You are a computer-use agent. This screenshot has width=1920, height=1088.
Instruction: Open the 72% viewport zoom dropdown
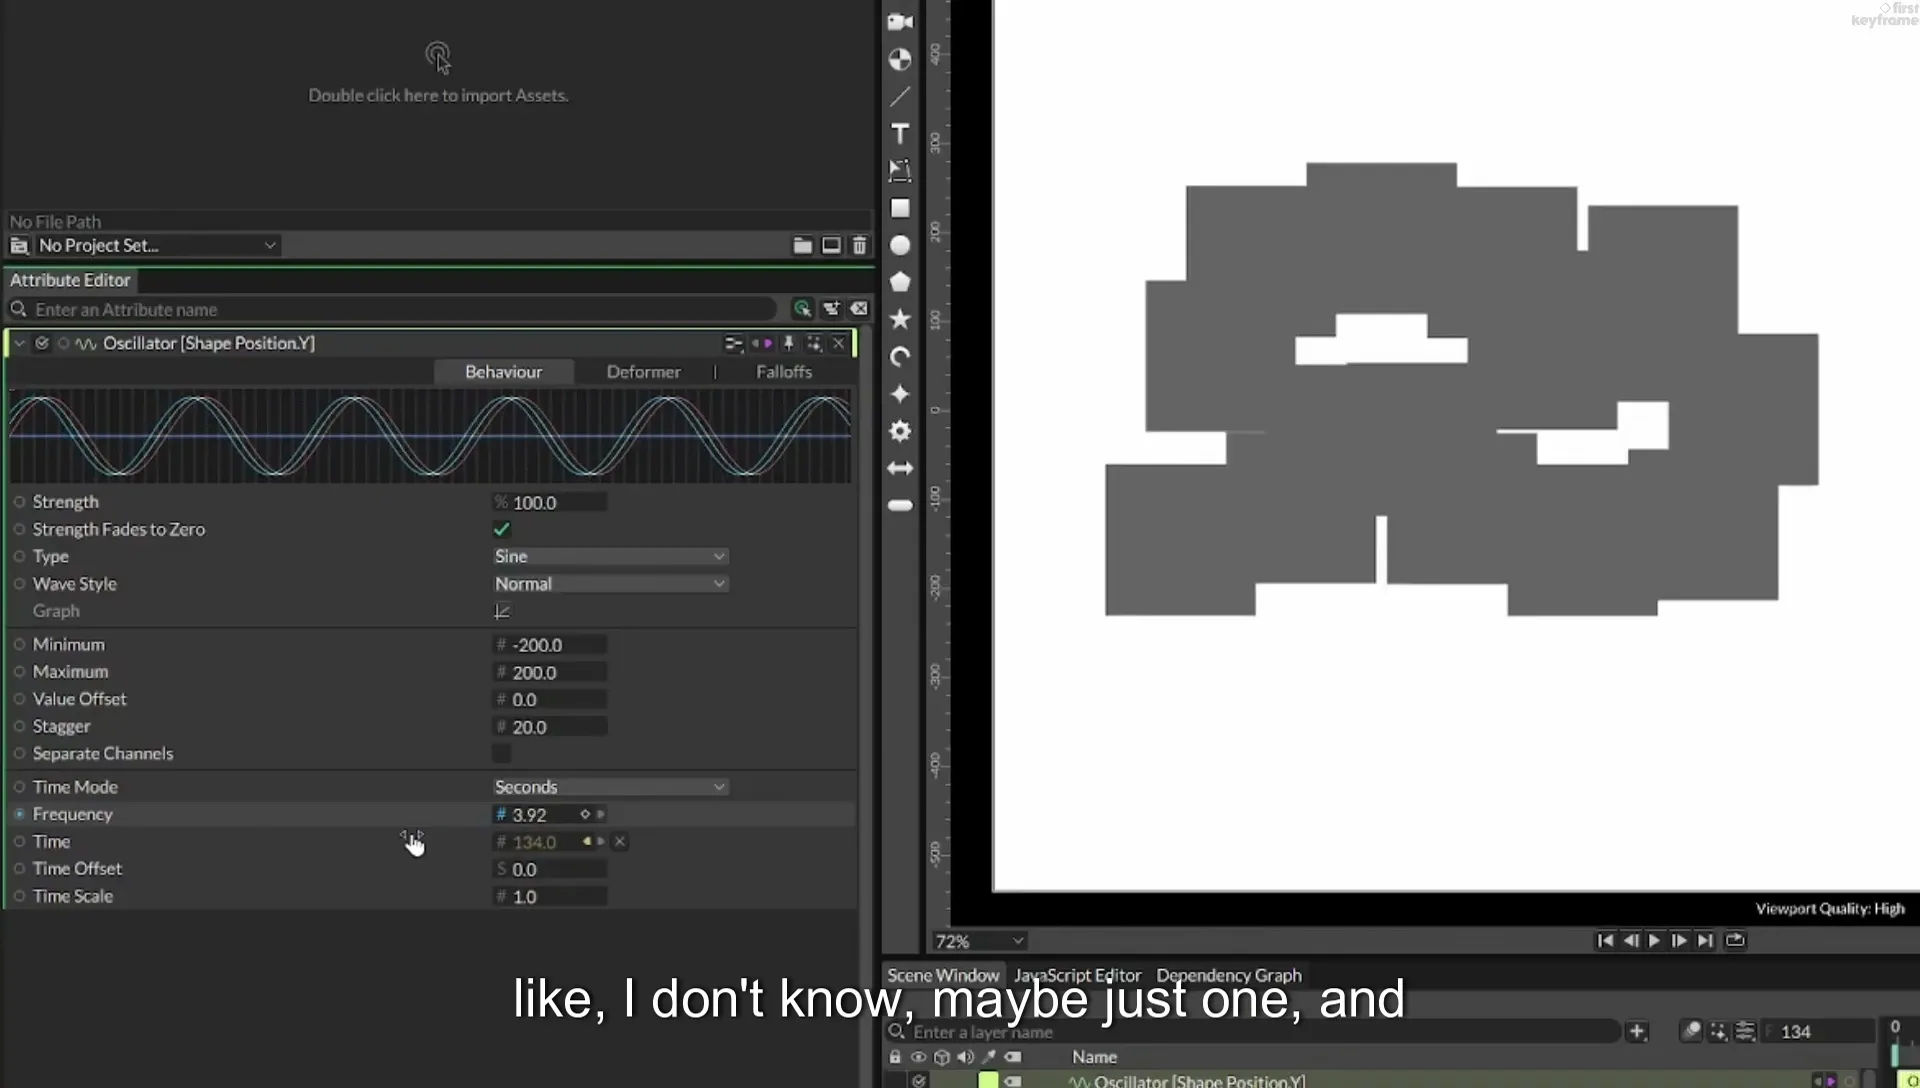(979, 941)
